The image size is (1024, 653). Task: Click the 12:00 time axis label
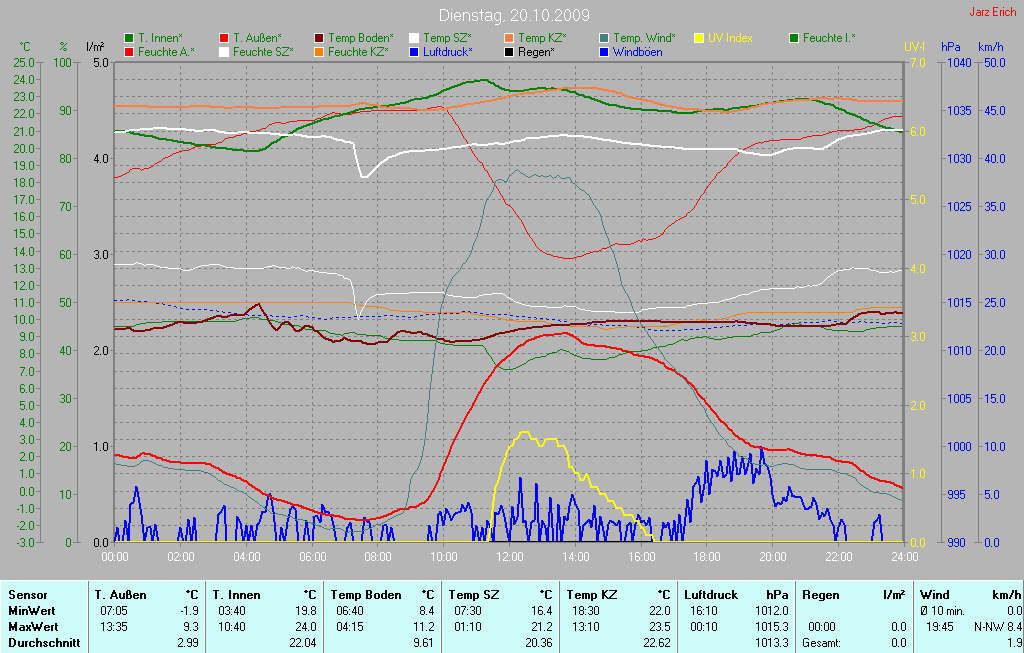coord(509,556)
